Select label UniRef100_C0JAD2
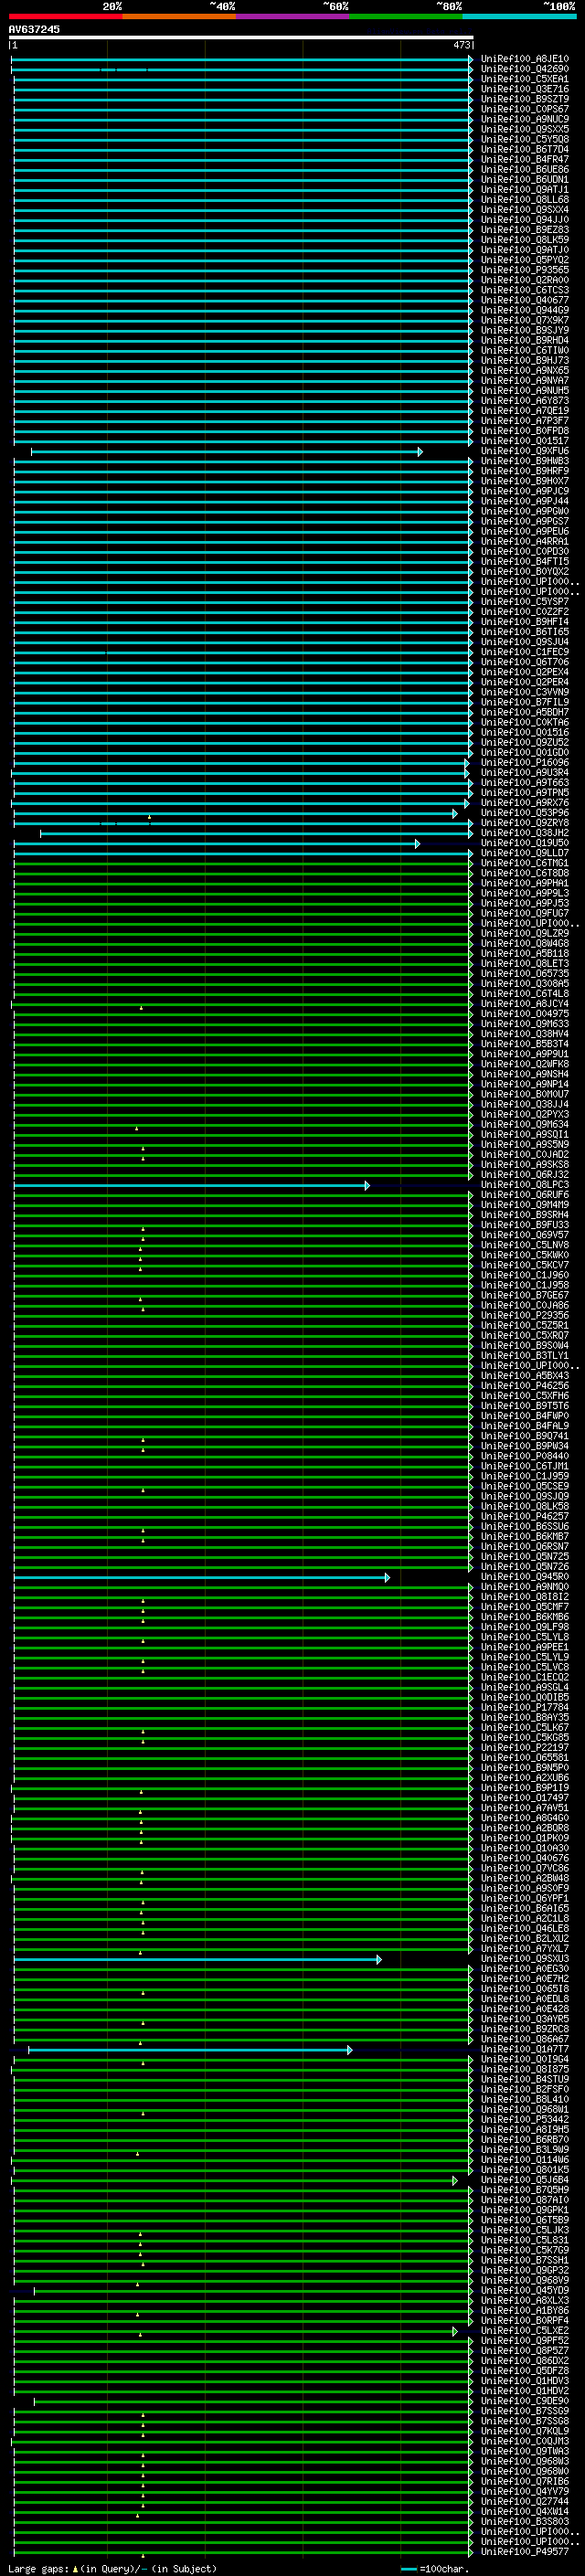This screenshot has height=2576, width=585. (524, 1155)
